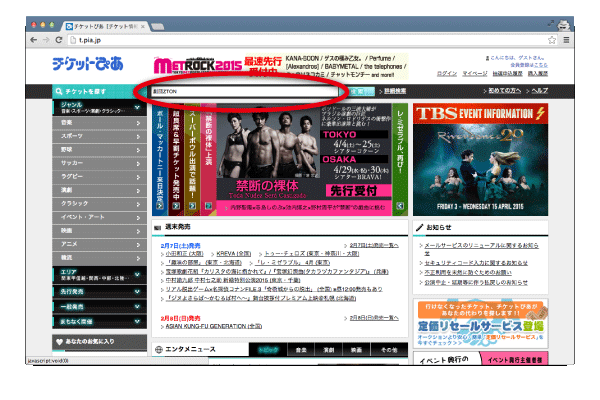Click the チケットぴあ logo
Image resolution: width=600 pixels, height=400 pixels.
click(x=88, y=64)
